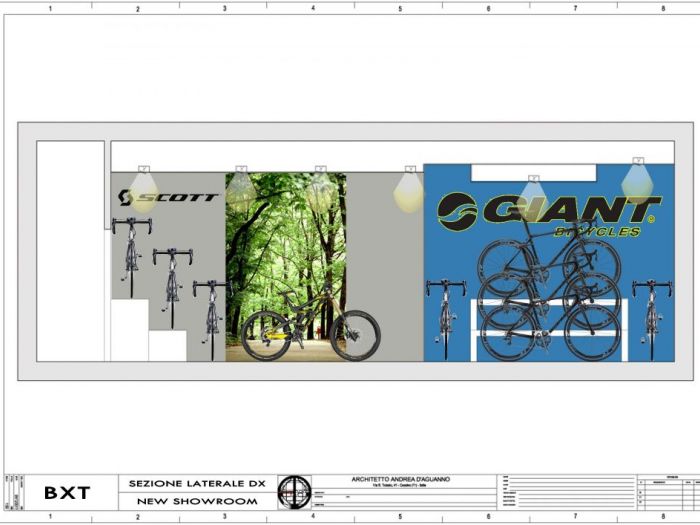Click the BXT title block cell

point(67,493)
